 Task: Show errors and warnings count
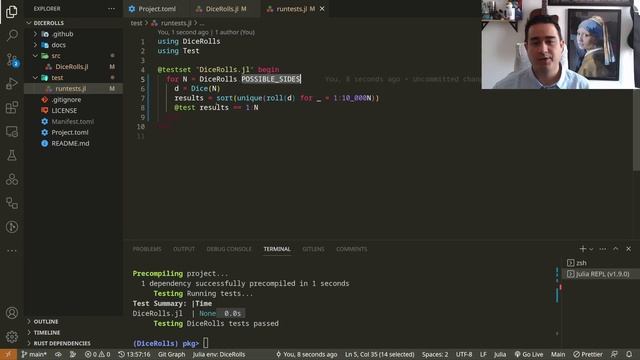(97, 354)
